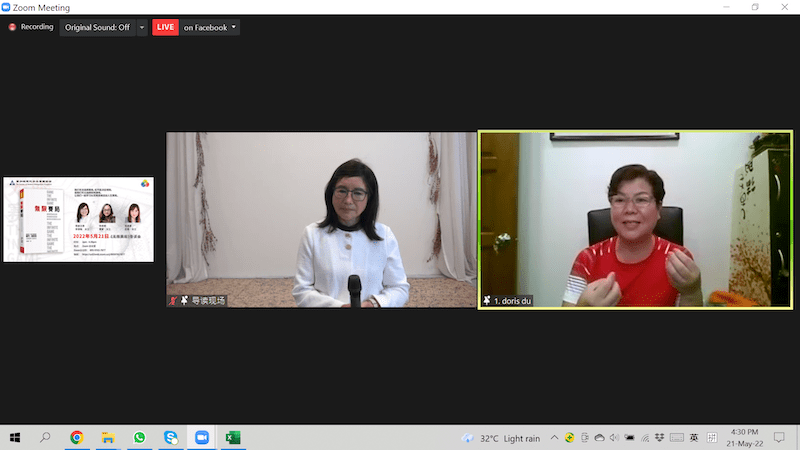Click the pin icon on doris du's video

488,300
